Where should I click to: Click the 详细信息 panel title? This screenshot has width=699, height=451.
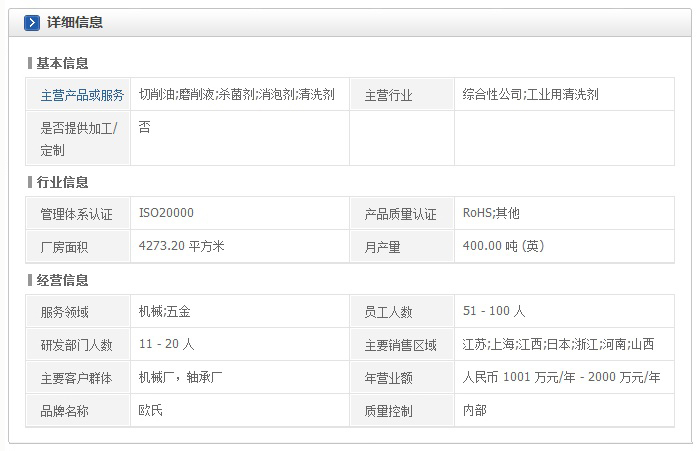click(x=75, y=22)
